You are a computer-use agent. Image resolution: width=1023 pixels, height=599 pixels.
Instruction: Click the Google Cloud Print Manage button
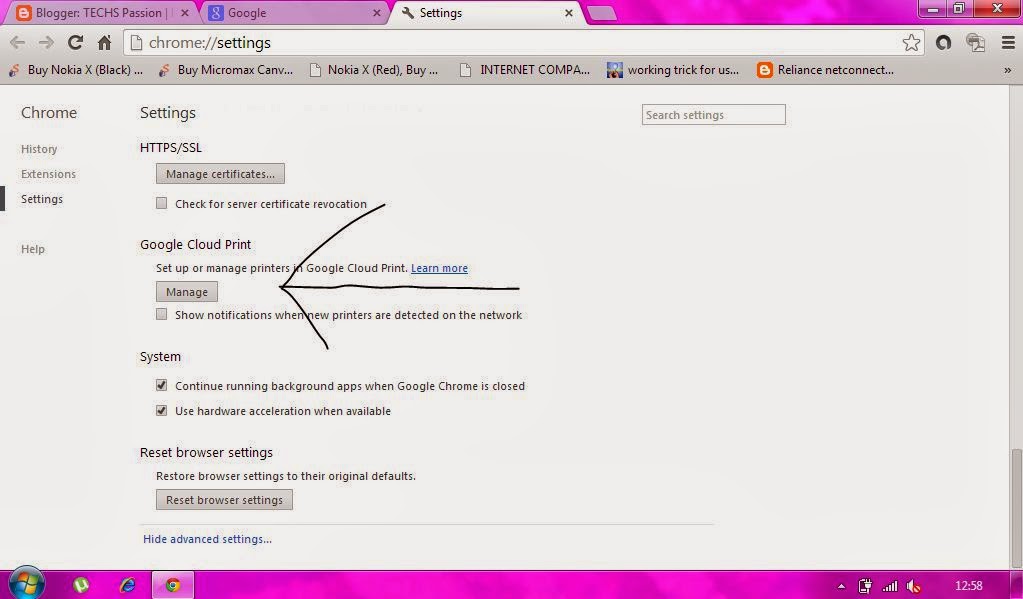[x=187, y=292]
